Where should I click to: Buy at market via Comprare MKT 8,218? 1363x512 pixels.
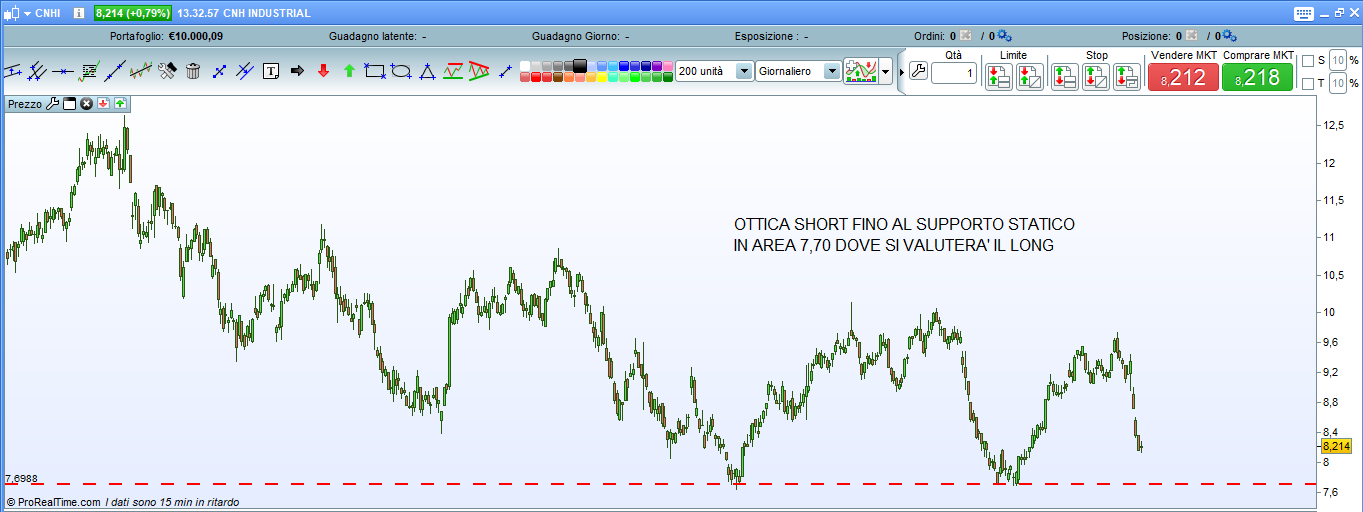coord(1257,77)
